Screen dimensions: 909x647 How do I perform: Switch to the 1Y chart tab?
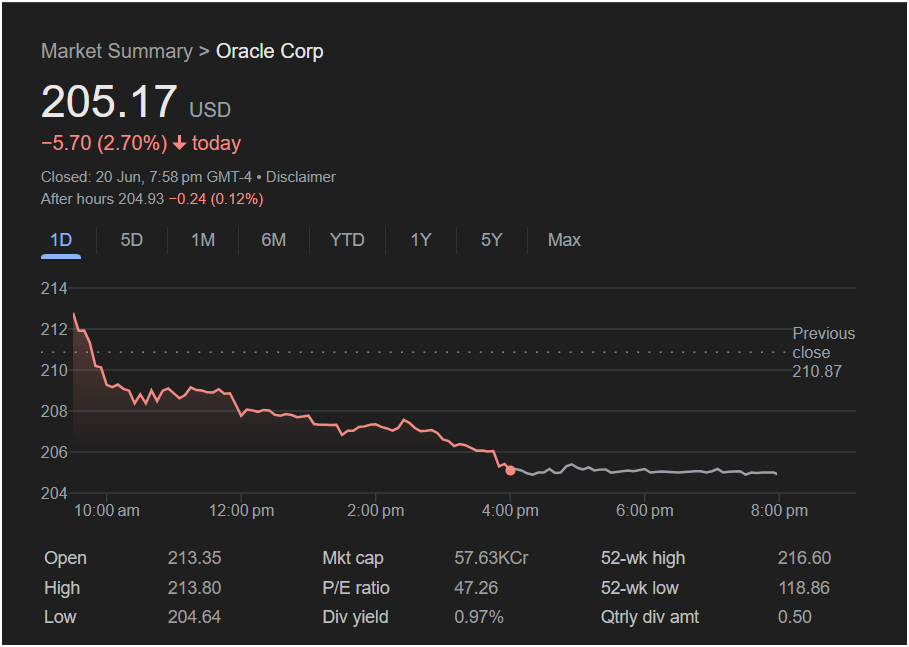point(421,240)
